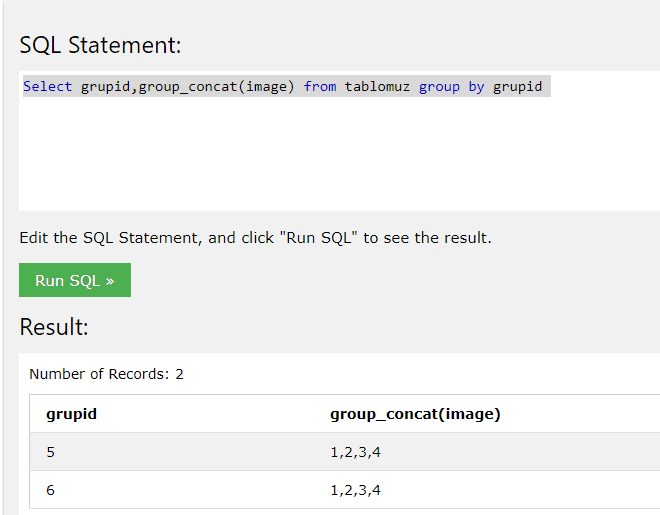The width and height of the screenshot is (660, 515).
Task: Click the Edit the SQL Statement instruction text
Action: 255,238
